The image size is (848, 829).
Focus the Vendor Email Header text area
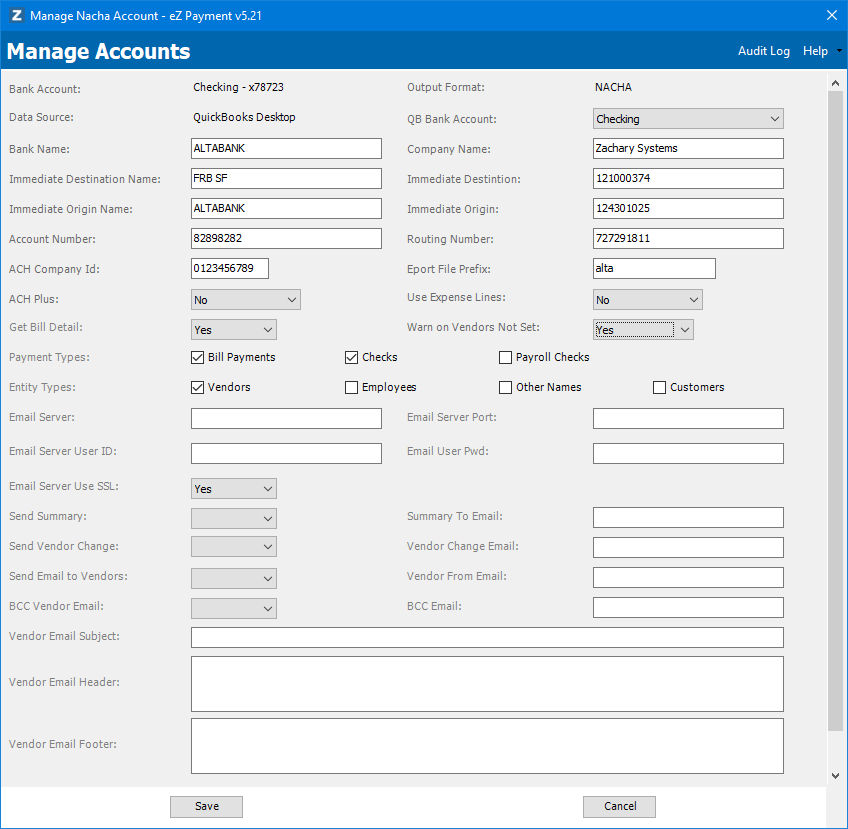point(487,684)
